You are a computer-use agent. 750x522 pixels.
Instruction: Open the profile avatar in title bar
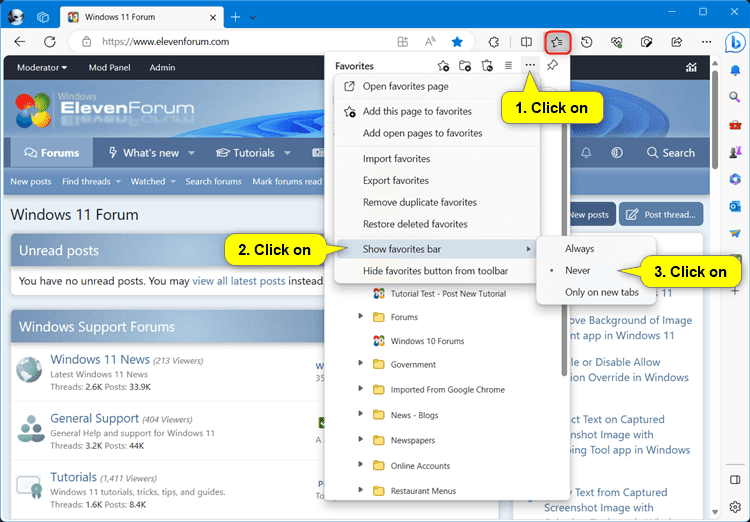pos(16,17)
